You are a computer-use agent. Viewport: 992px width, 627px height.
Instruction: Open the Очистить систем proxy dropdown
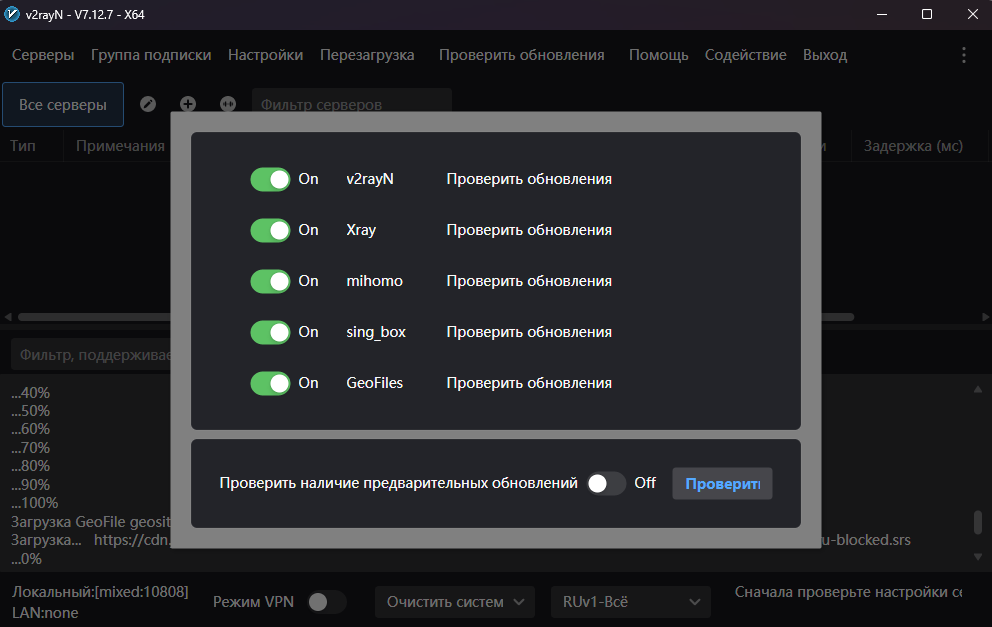tap(455, 602)
